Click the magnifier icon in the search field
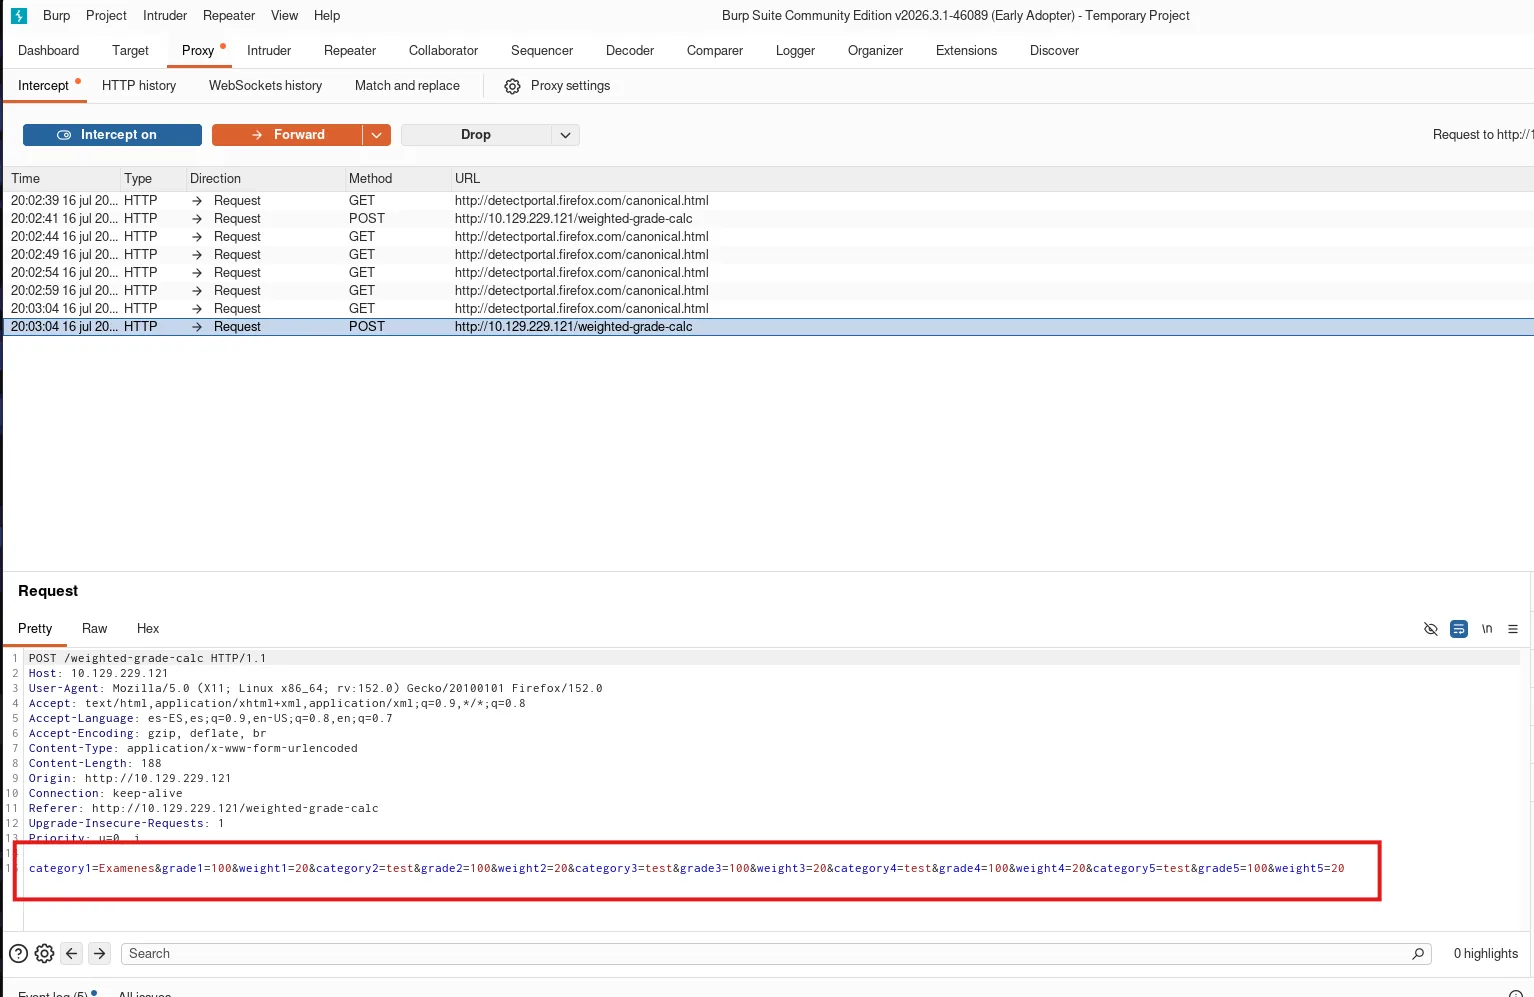This screenshot has width=1534, height=997. click(x=1418, y=954)
